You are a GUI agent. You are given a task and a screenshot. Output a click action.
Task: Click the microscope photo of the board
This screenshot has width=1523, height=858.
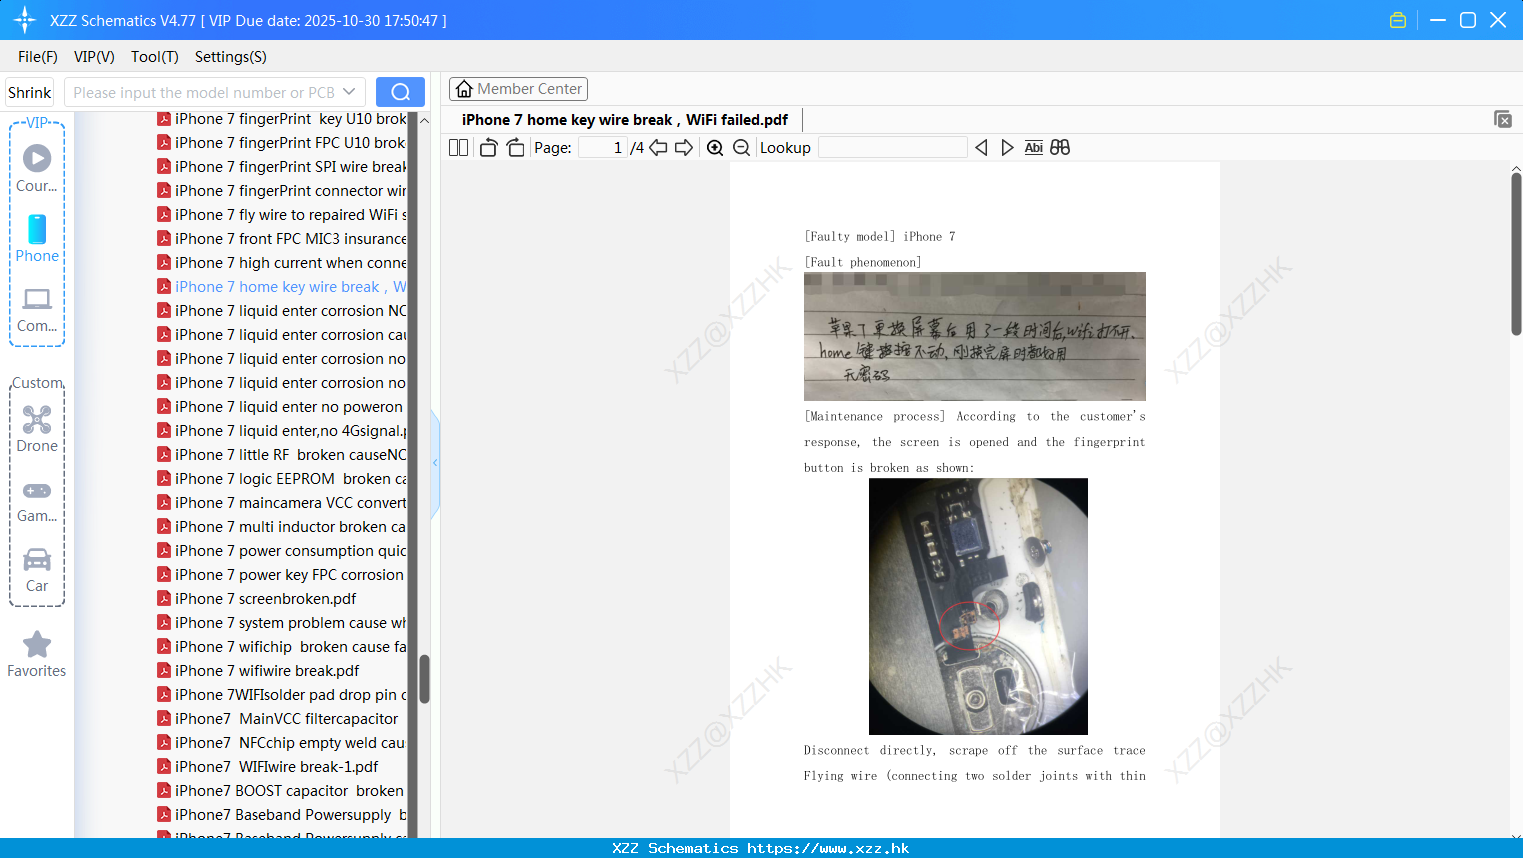click(x=978, y=606)
